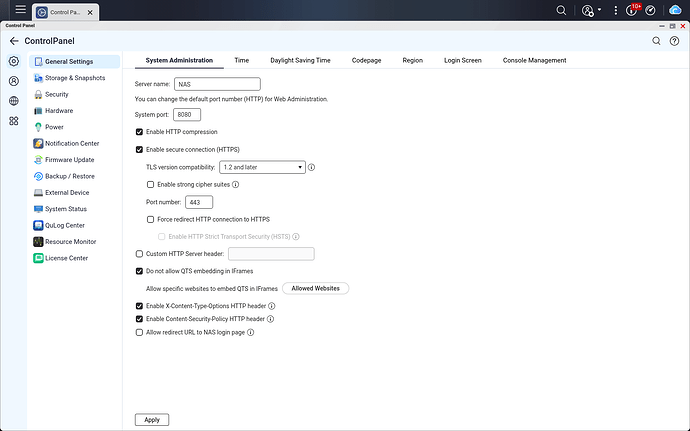Viewport: 690px width, 431px height.
Task: Select the System Administration tab
Action: [x=179, y=60]
